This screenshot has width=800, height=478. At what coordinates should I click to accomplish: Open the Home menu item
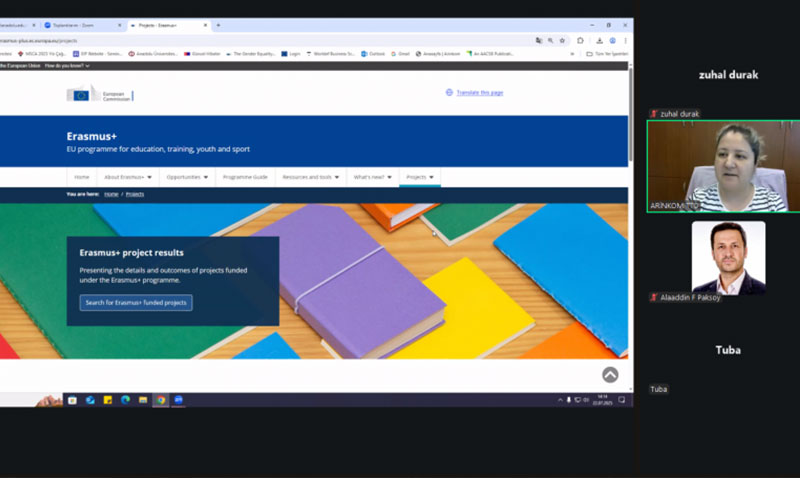pos(82,177)
